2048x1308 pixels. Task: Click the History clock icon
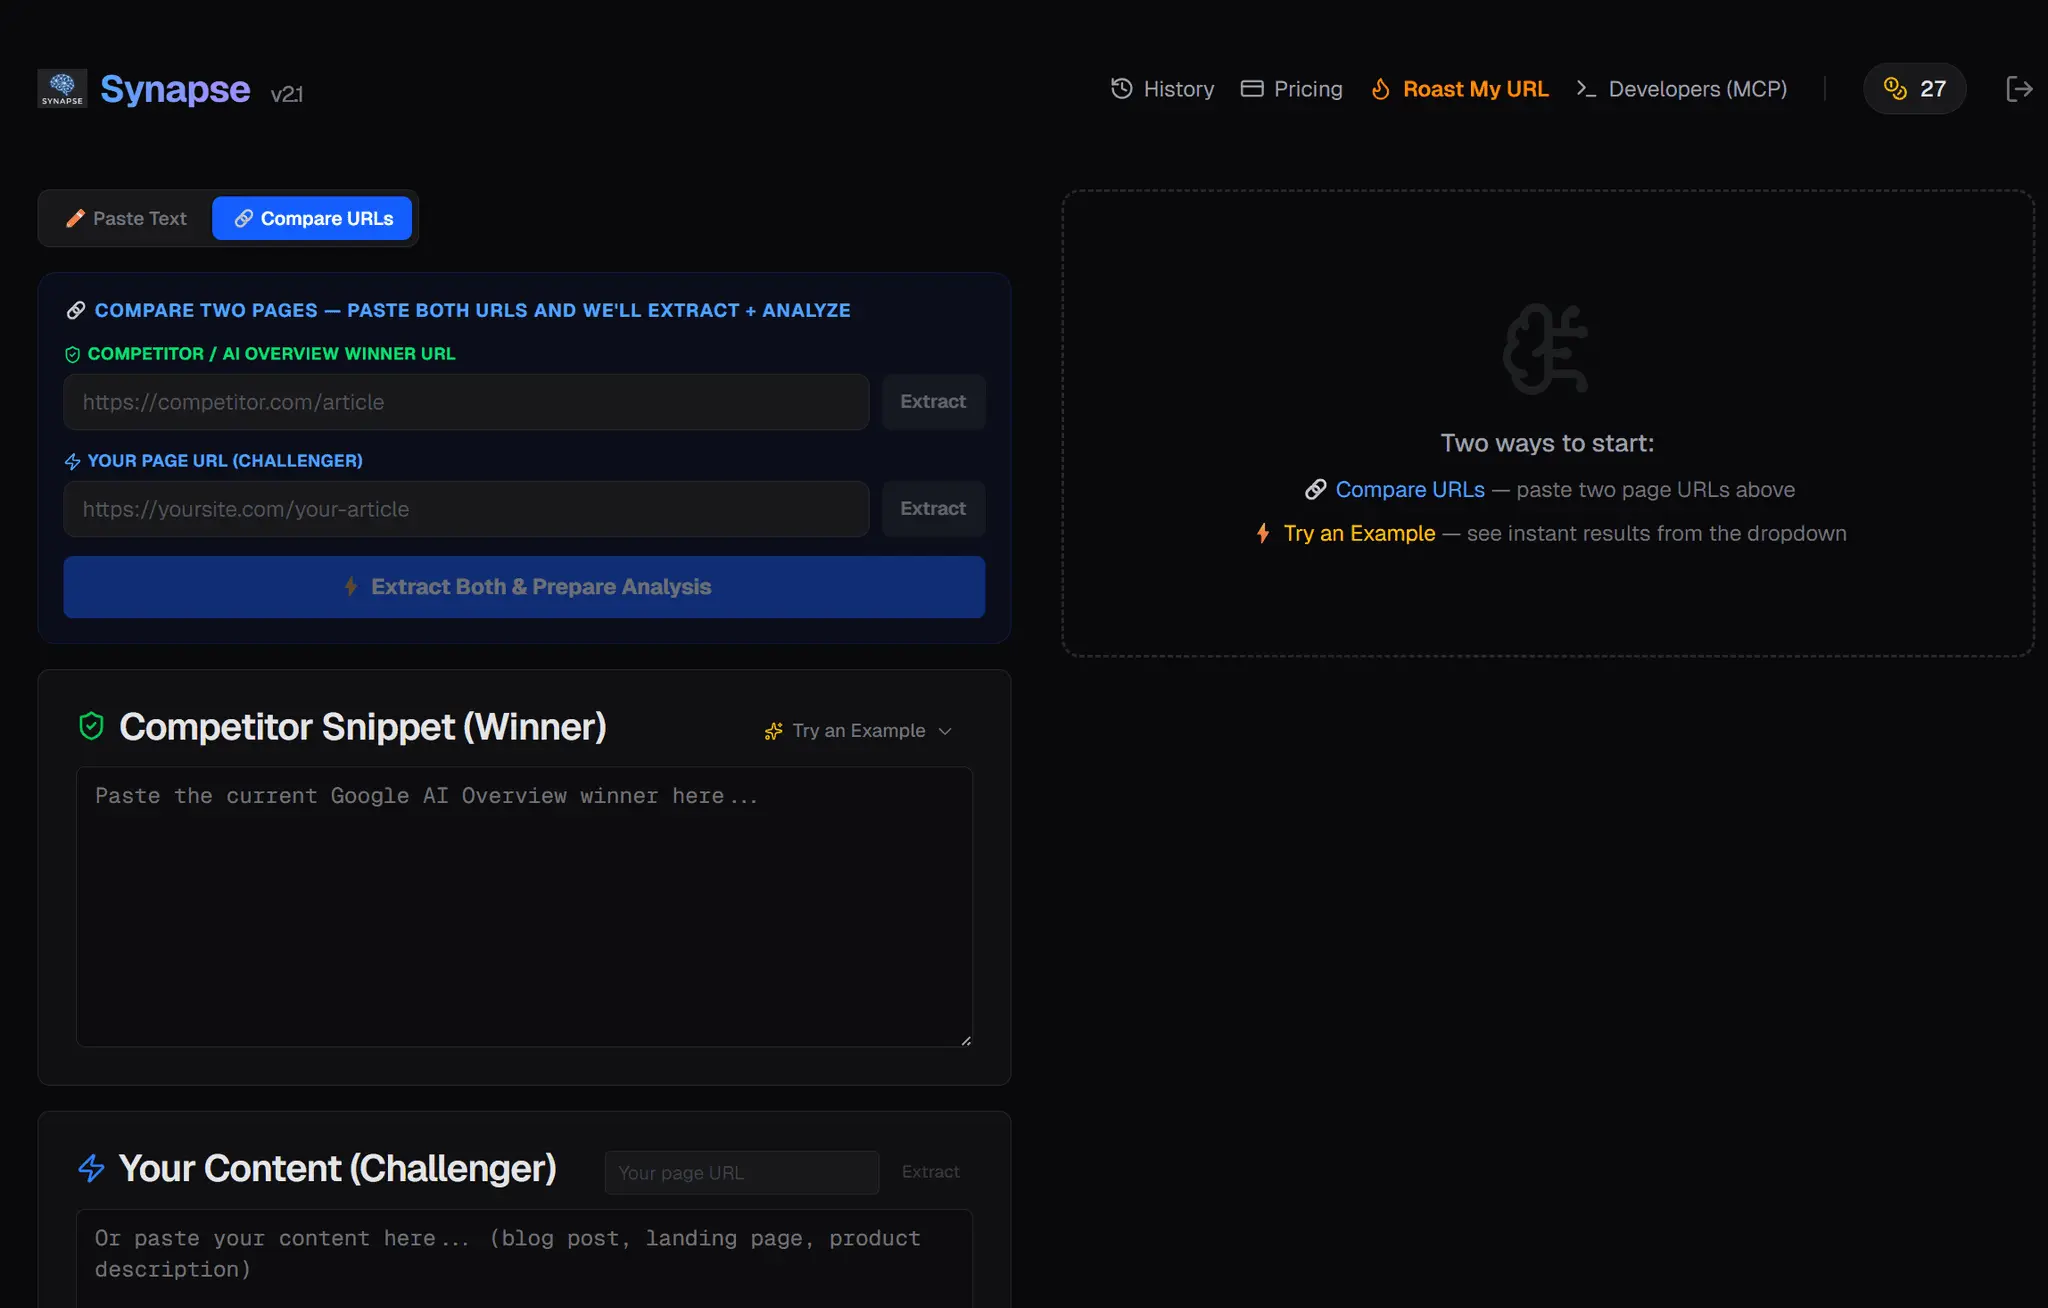(1122, 89)
